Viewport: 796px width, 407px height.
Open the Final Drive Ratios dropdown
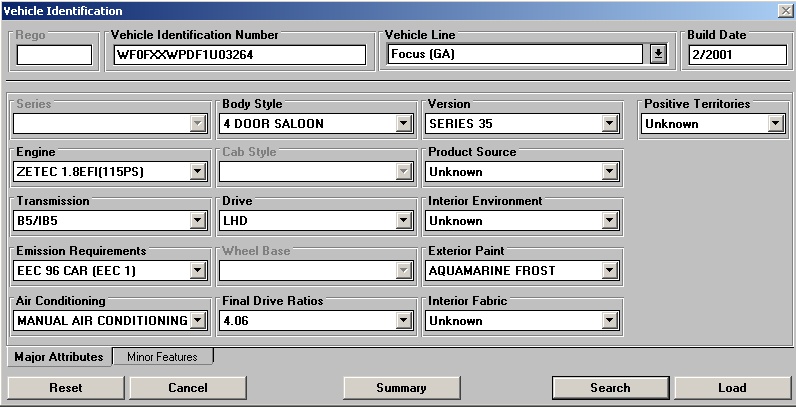(404, 321)
